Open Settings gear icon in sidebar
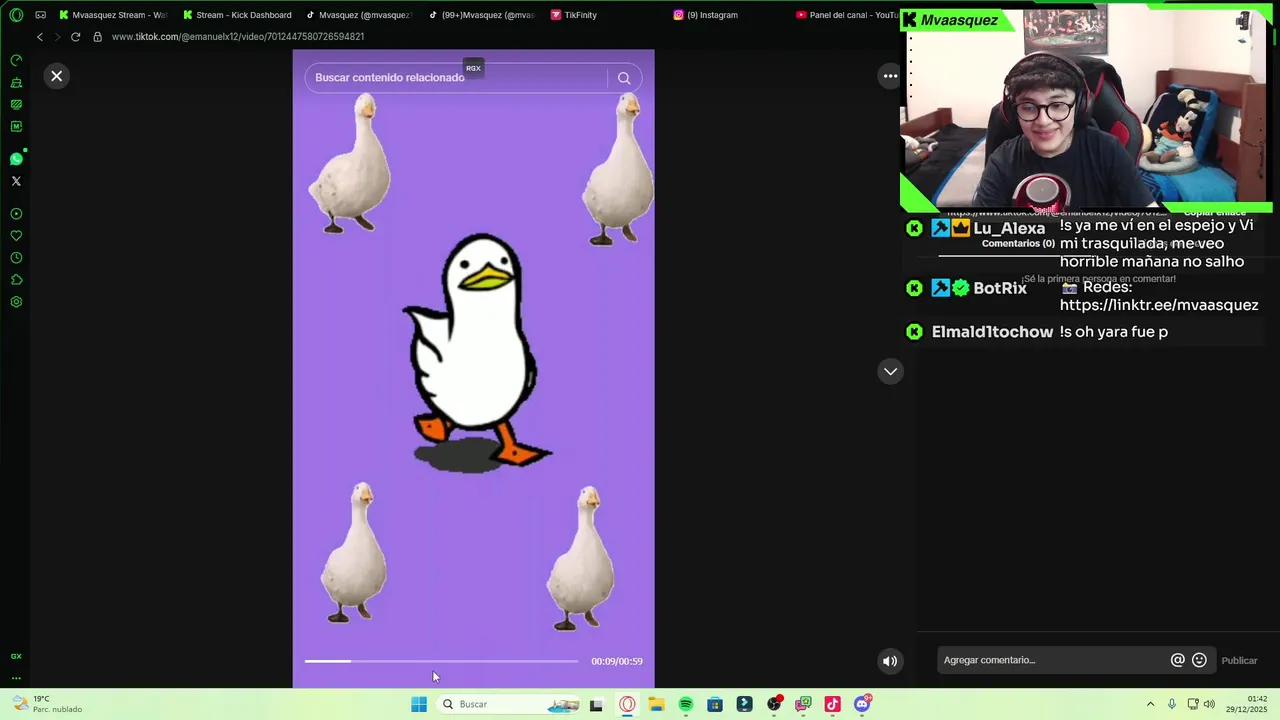Screen dimensions: 1280x720 click(x=16, y=302)
